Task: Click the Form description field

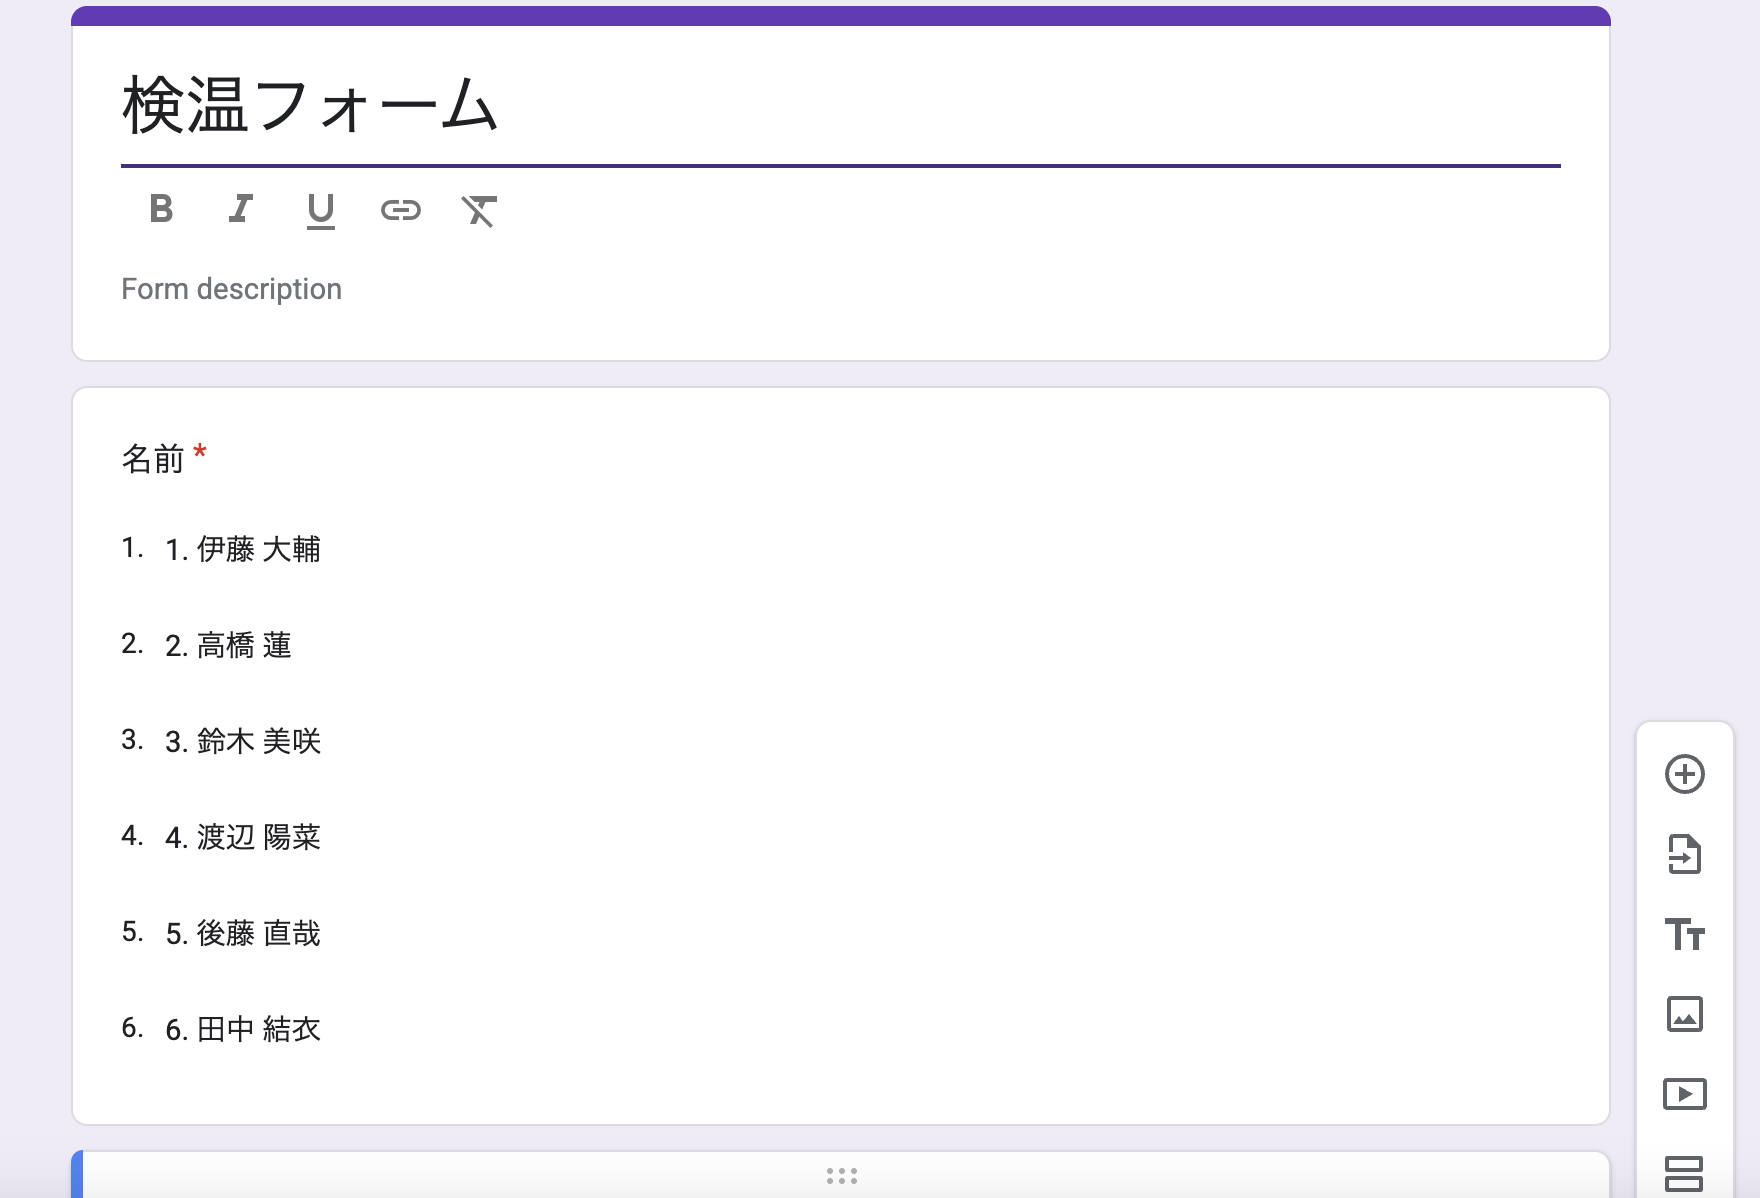Action: (x=231, y=289)
